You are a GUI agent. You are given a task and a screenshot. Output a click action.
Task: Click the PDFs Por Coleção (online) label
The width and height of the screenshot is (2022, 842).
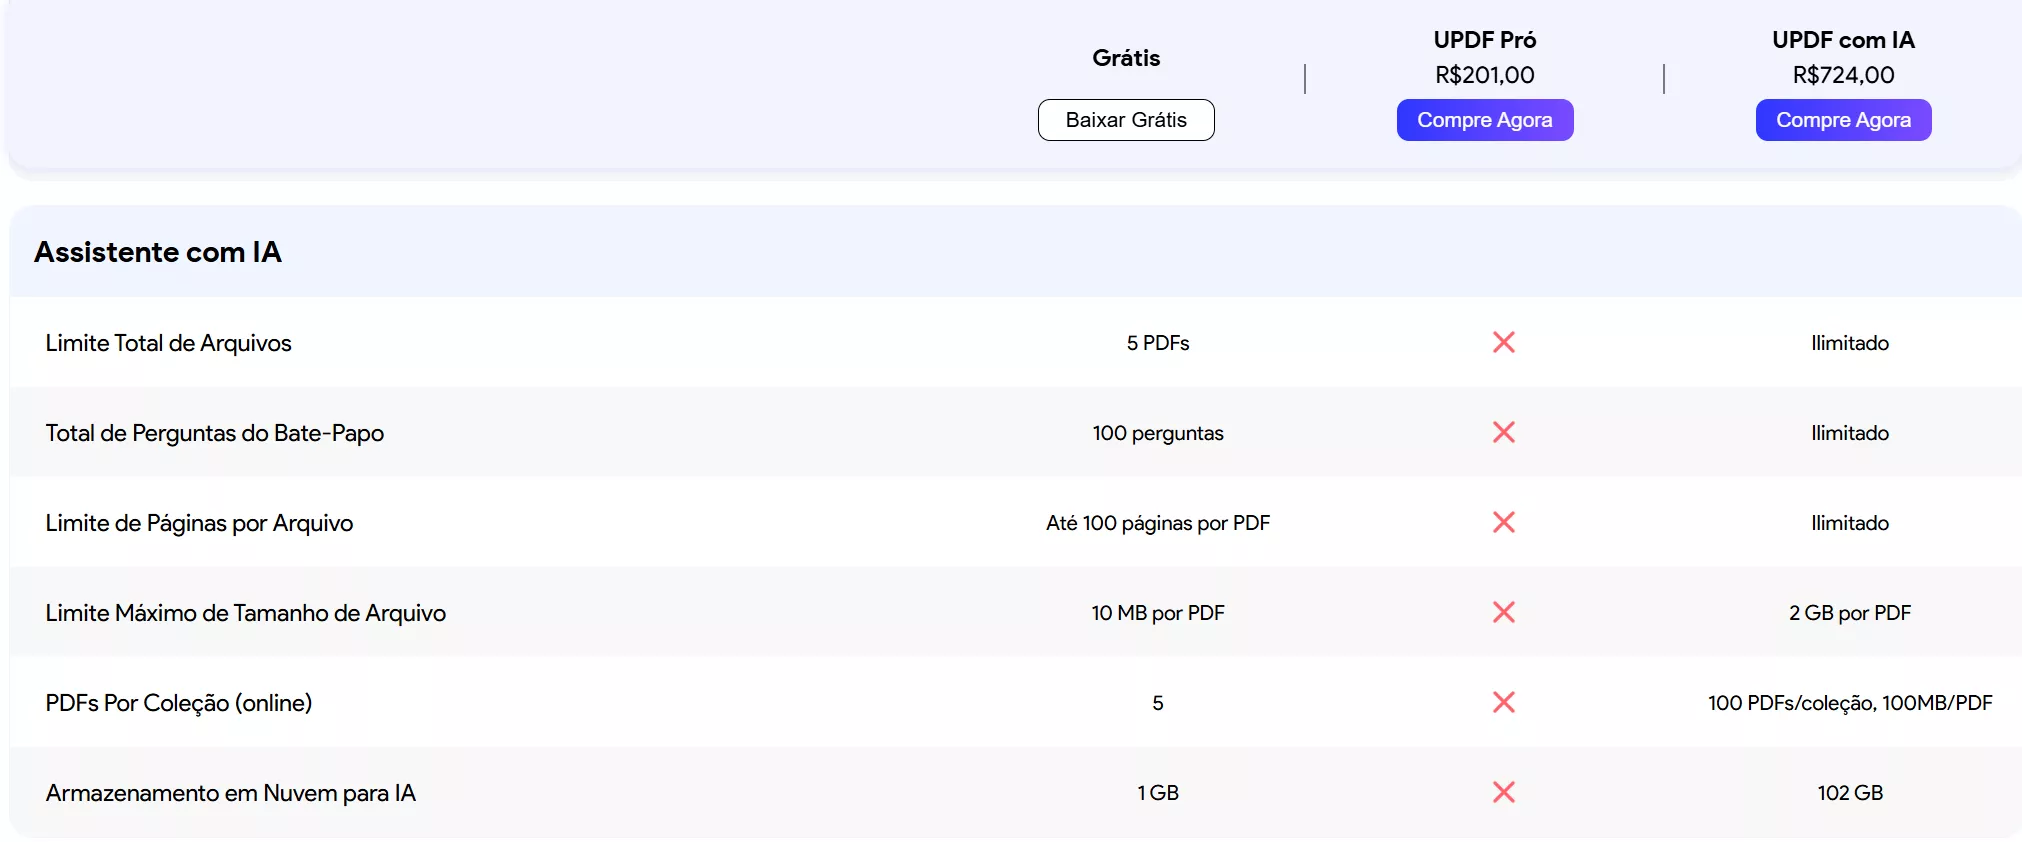(179, 703)
